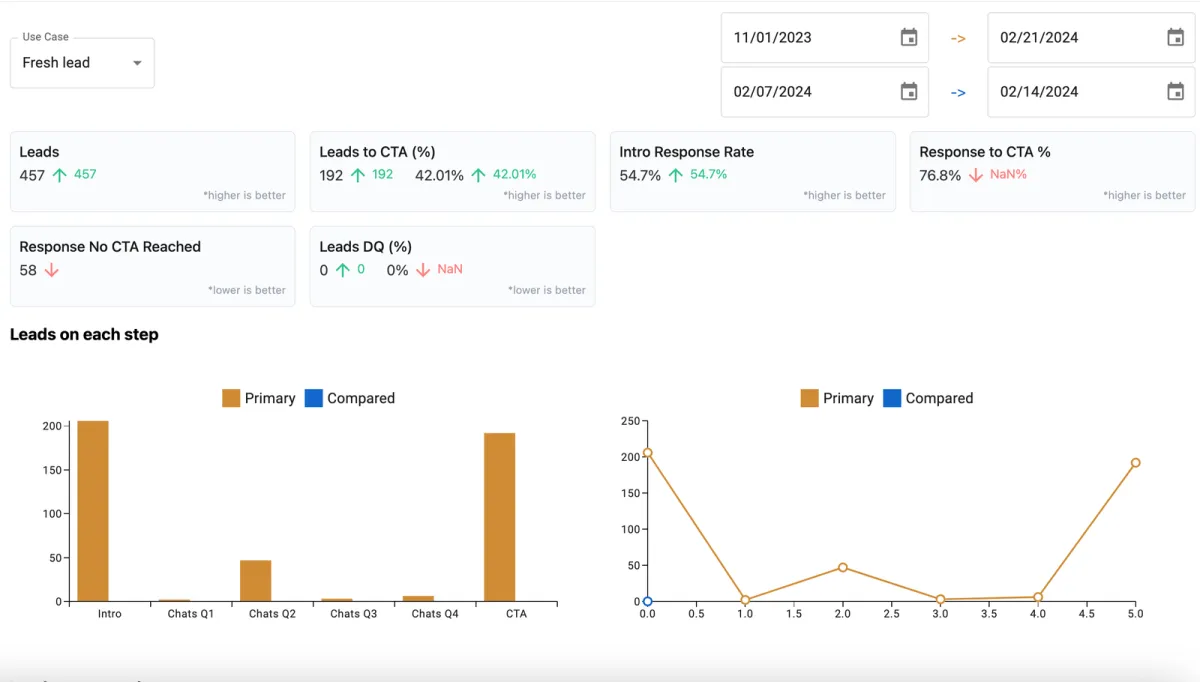Toggle Primary legend swatch in line chart

coord(810,398)
